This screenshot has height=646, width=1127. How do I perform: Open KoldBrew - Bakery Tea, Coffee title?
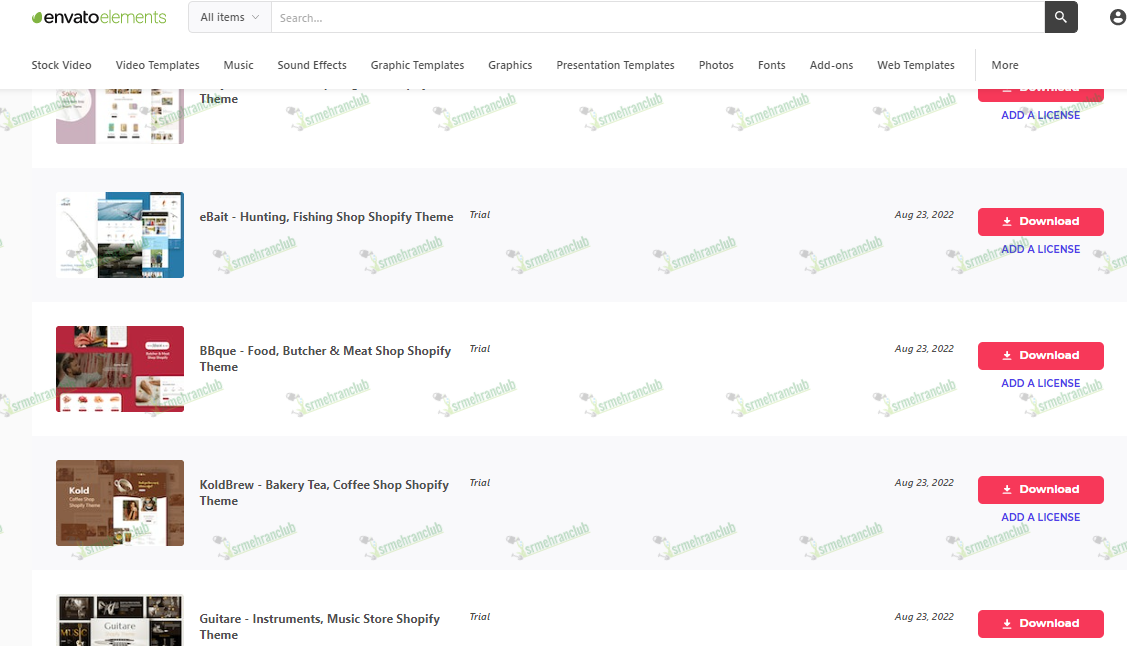coord(324,493)
